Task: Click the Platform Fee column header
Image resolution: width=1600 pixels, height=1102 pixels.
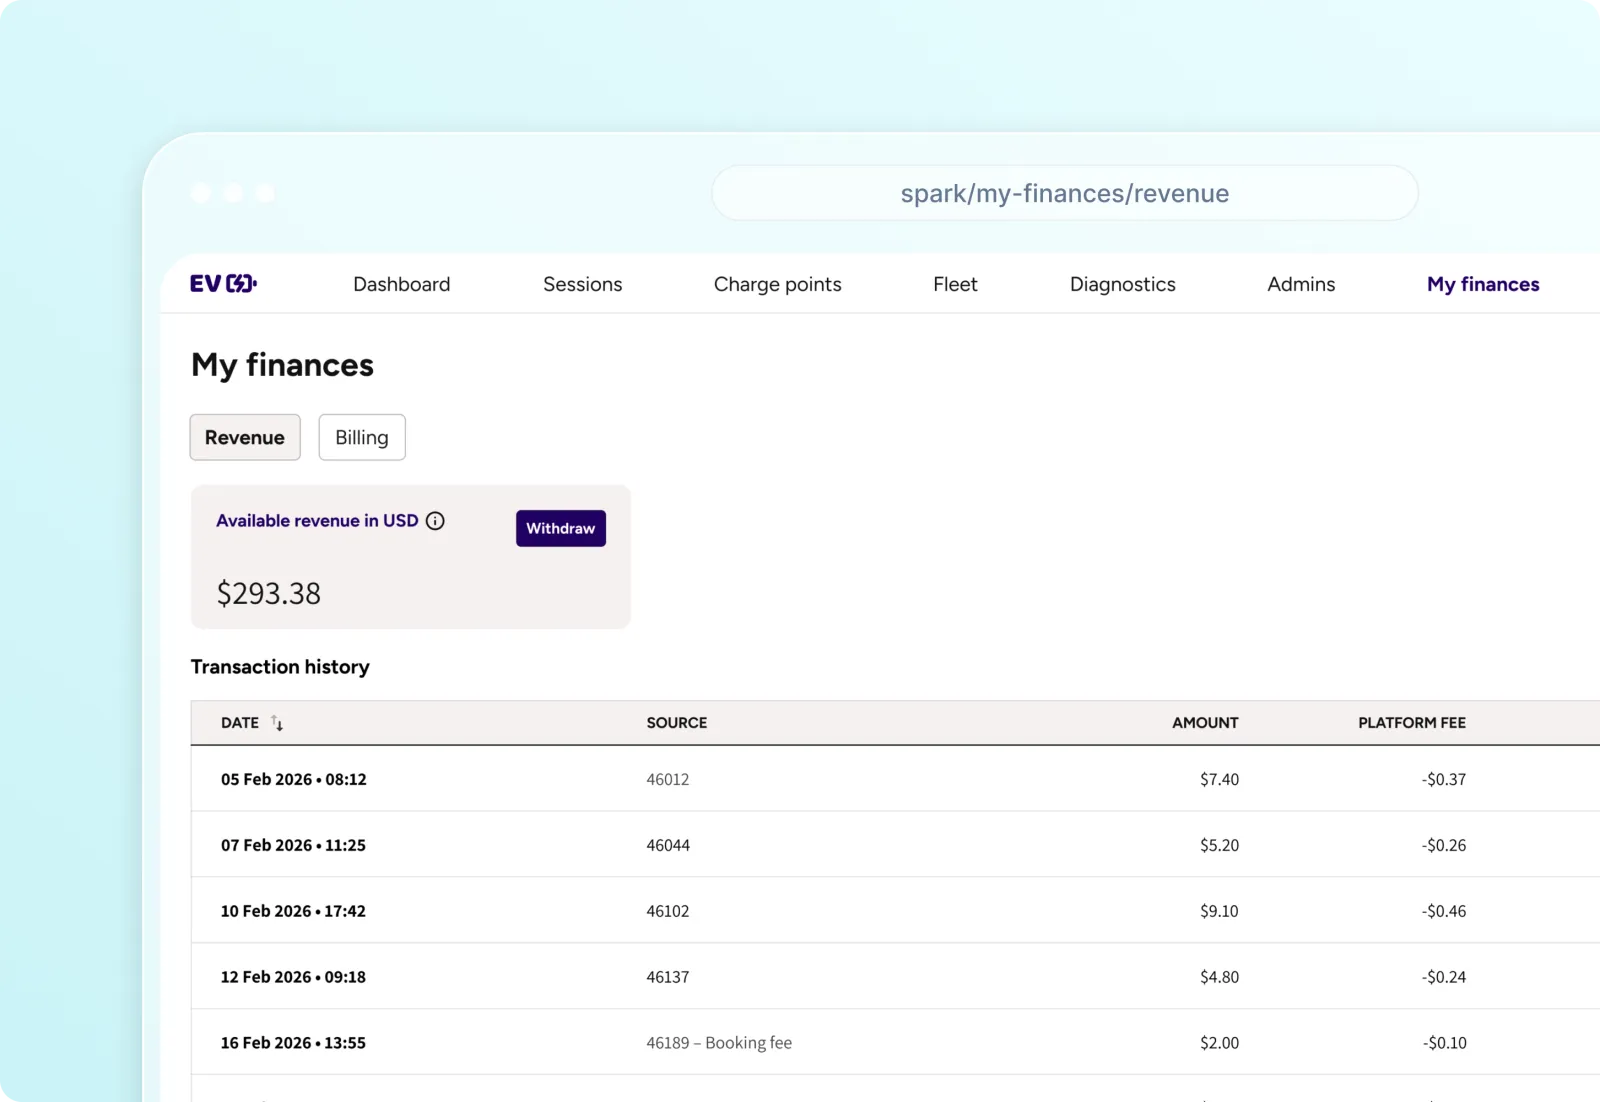Action: tap(1411, 723)
